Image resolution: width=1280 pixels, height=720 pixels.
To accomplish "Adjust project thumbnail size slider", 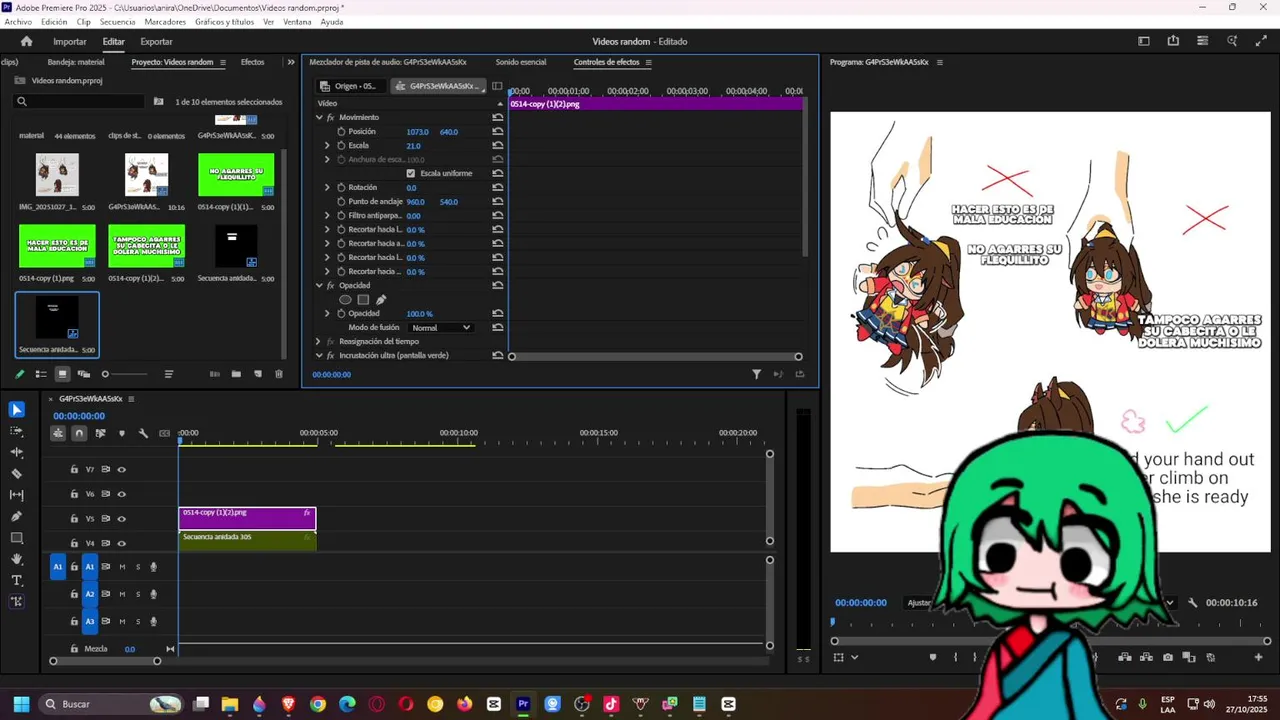I will pos(123,374).
